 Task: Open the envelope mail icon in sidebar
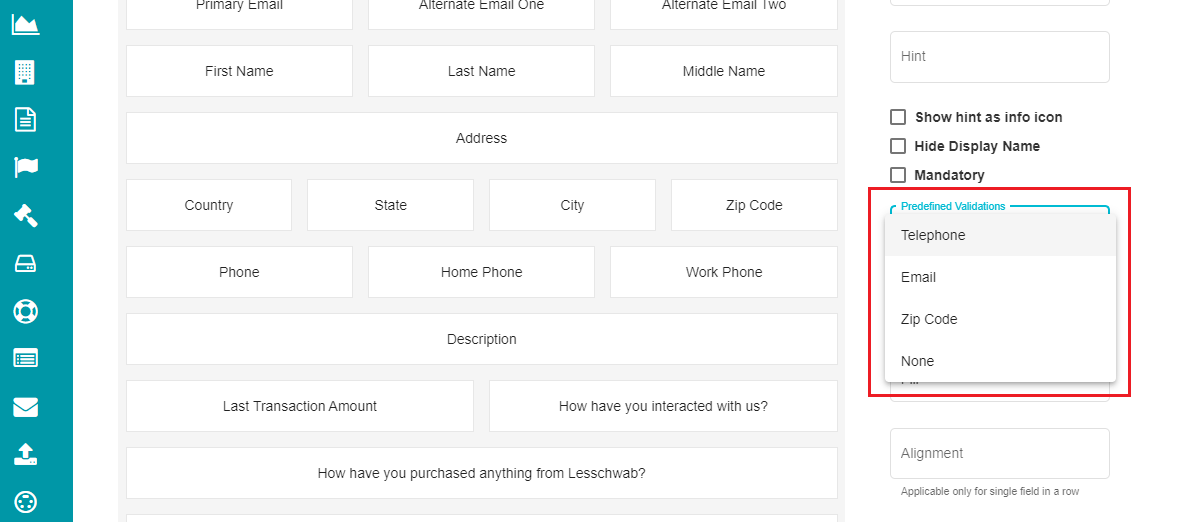(25, 407)
